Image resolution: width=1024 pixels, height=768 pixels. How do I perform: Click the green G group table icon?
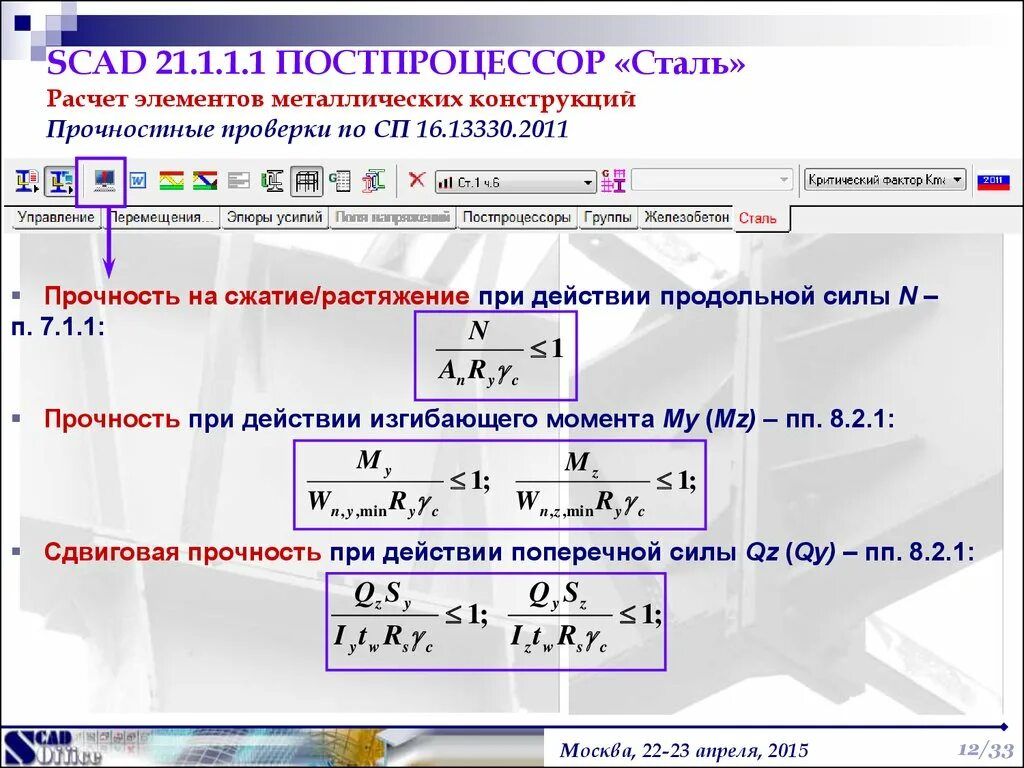(340, 181)
